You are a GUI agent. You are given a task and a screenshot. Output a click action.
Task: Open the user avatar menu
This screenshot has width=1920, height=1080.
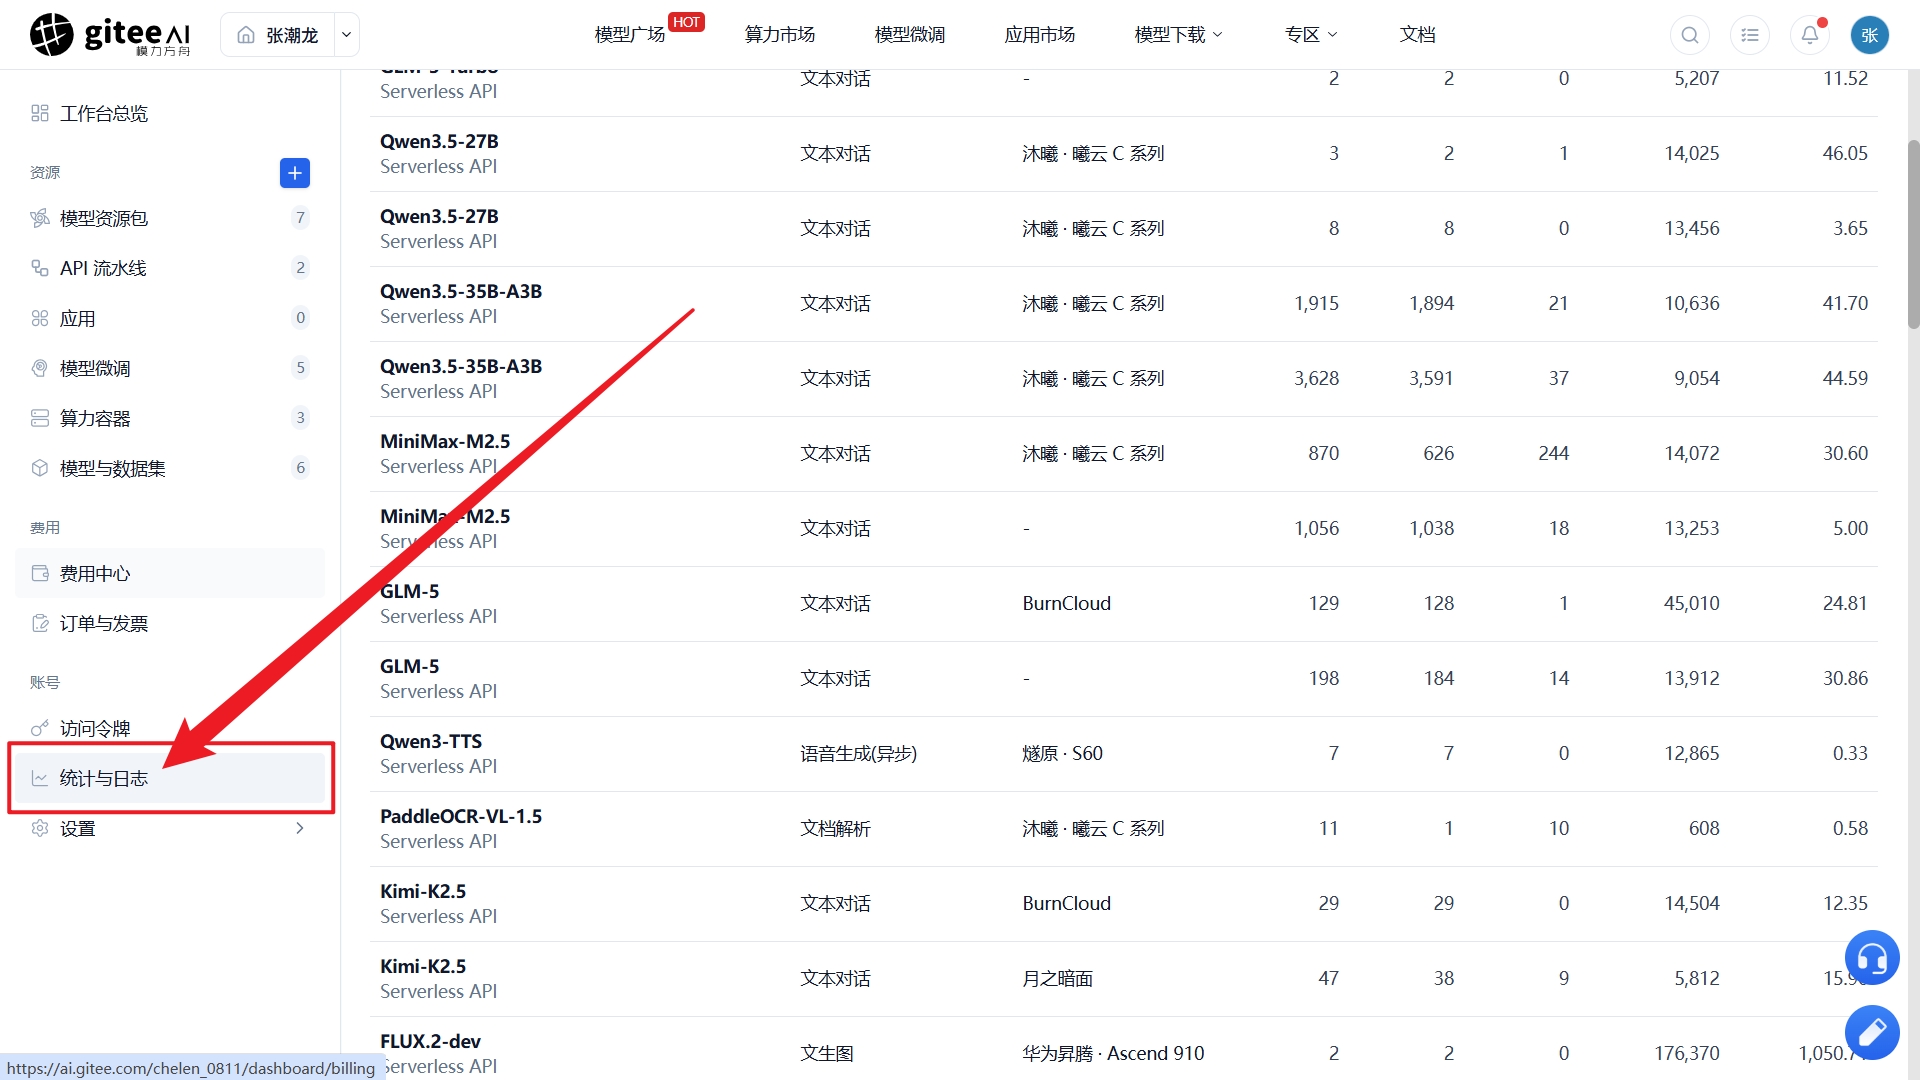click(1870, 35)
